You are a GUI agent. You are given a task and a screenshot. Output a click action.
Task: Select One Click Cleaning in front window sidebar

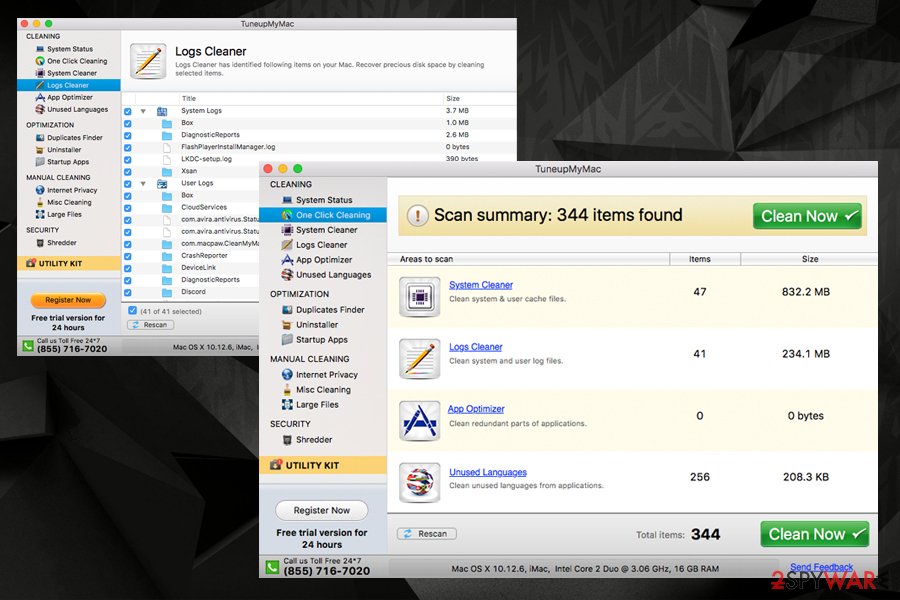pyautogui.click(x=323, y=215)
